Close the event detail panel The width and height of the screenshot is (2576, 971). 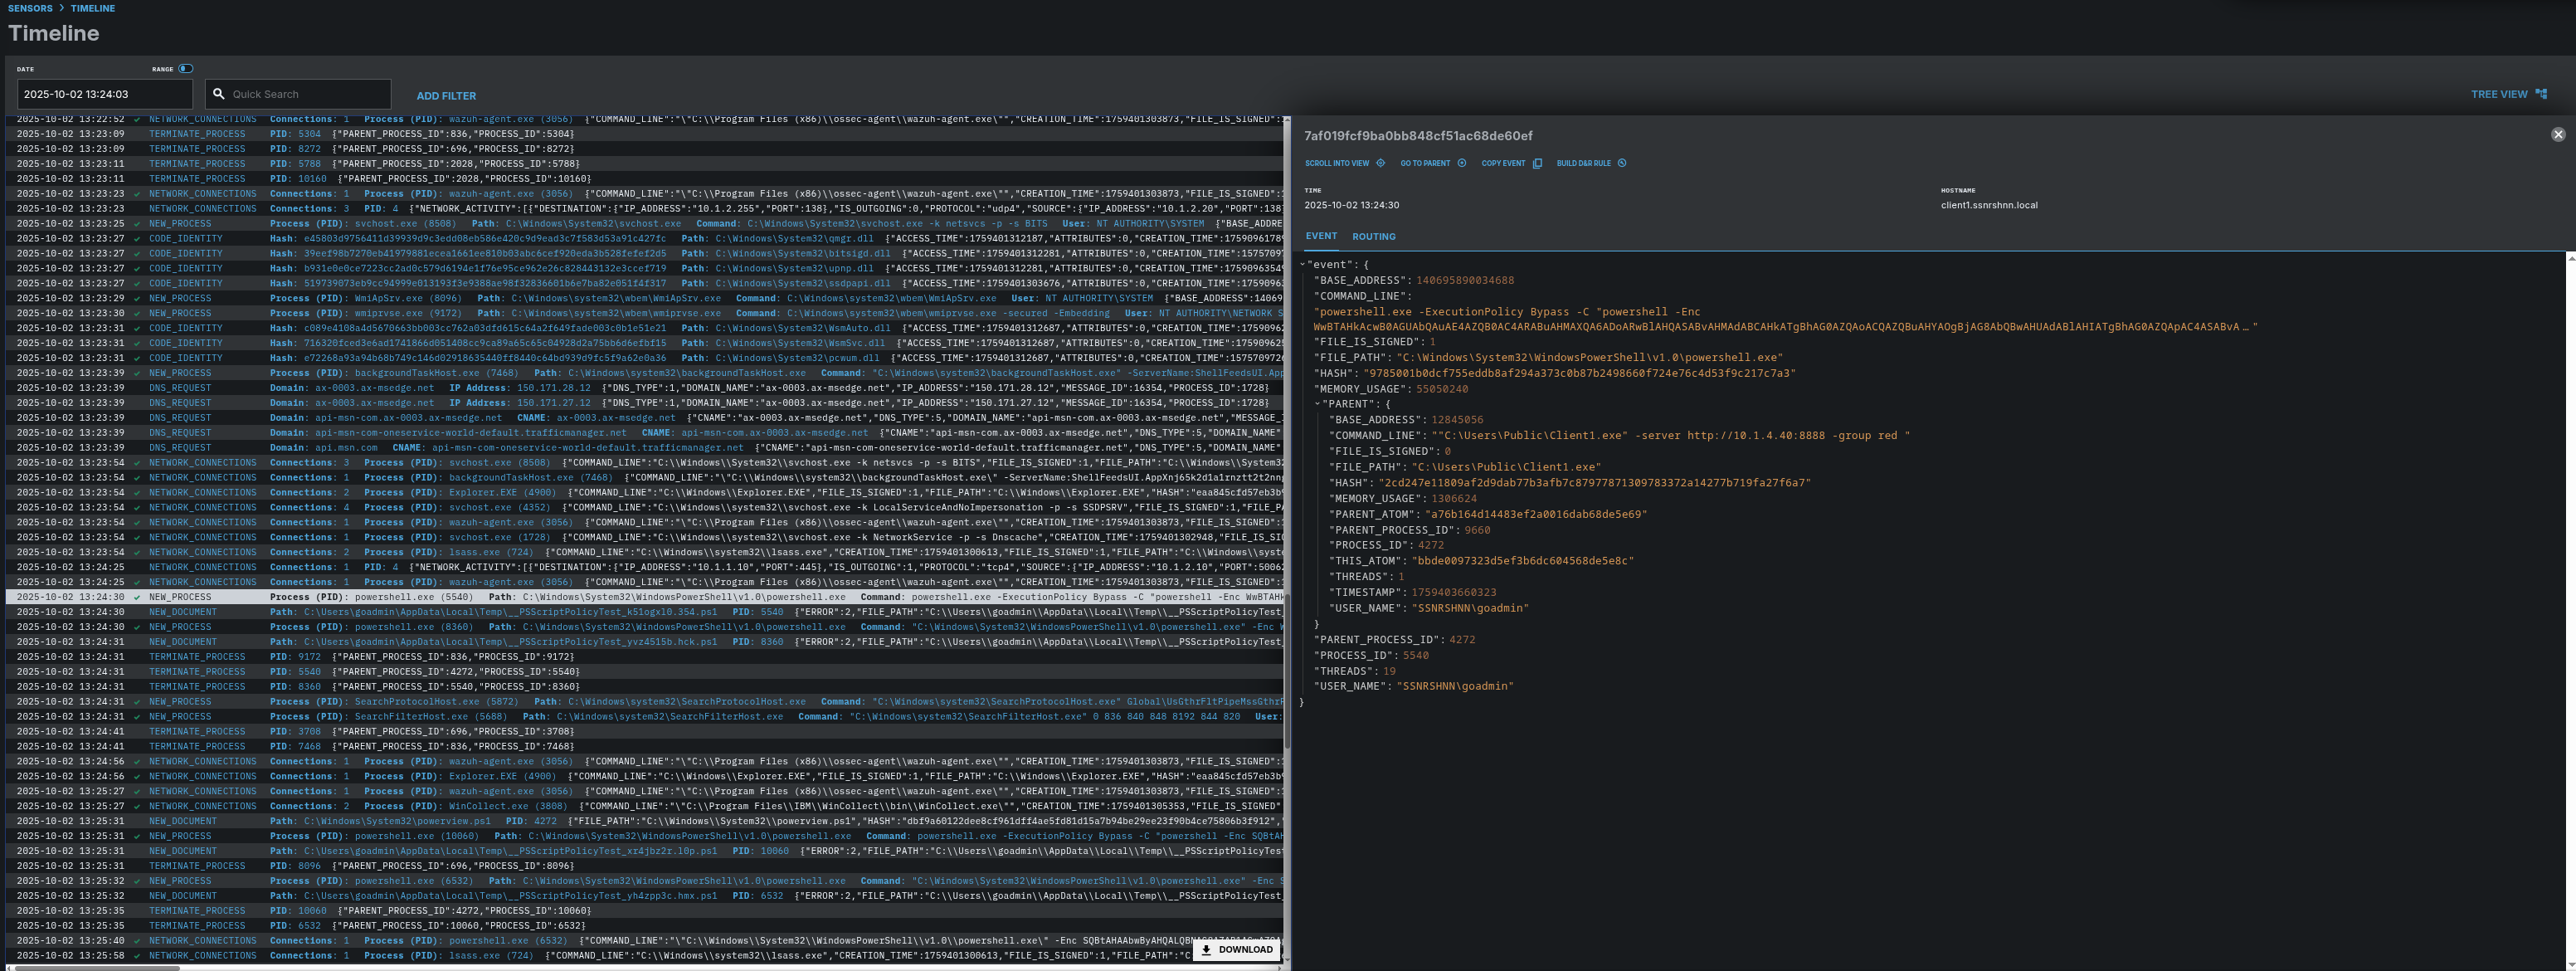click(2557, 134)
